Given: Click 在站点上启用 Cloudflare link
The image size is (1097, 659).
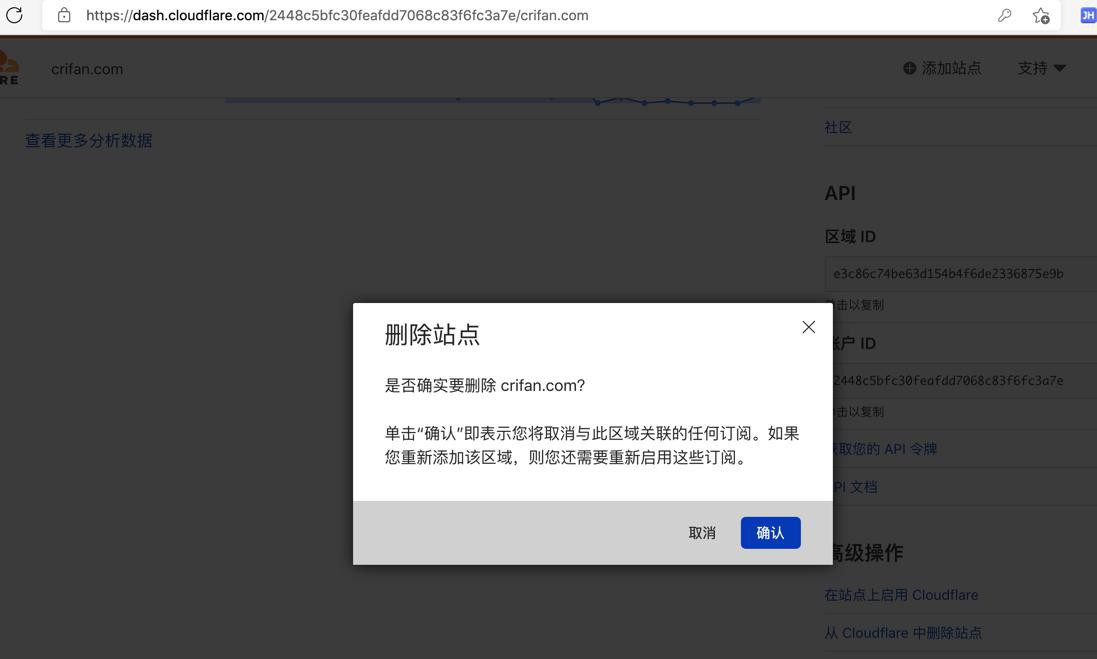Looking at the screenshot, I should [x=901, y=595].
